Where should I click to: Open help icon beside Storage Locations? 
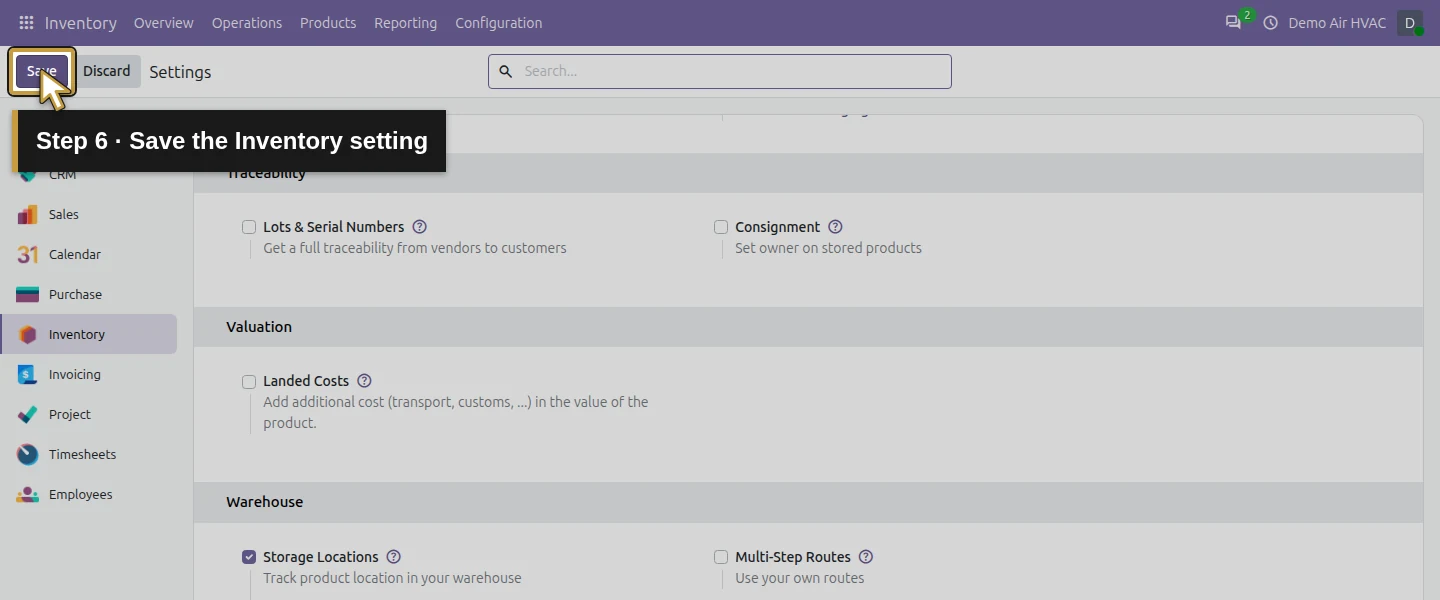[x=394, y=557]
